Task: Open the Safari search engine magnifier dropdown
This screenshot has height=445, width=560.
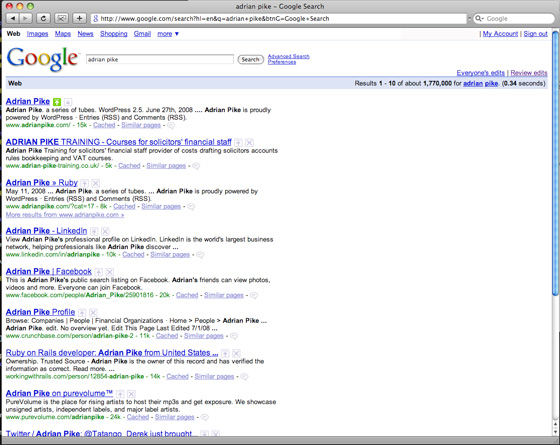Action: 479,19
